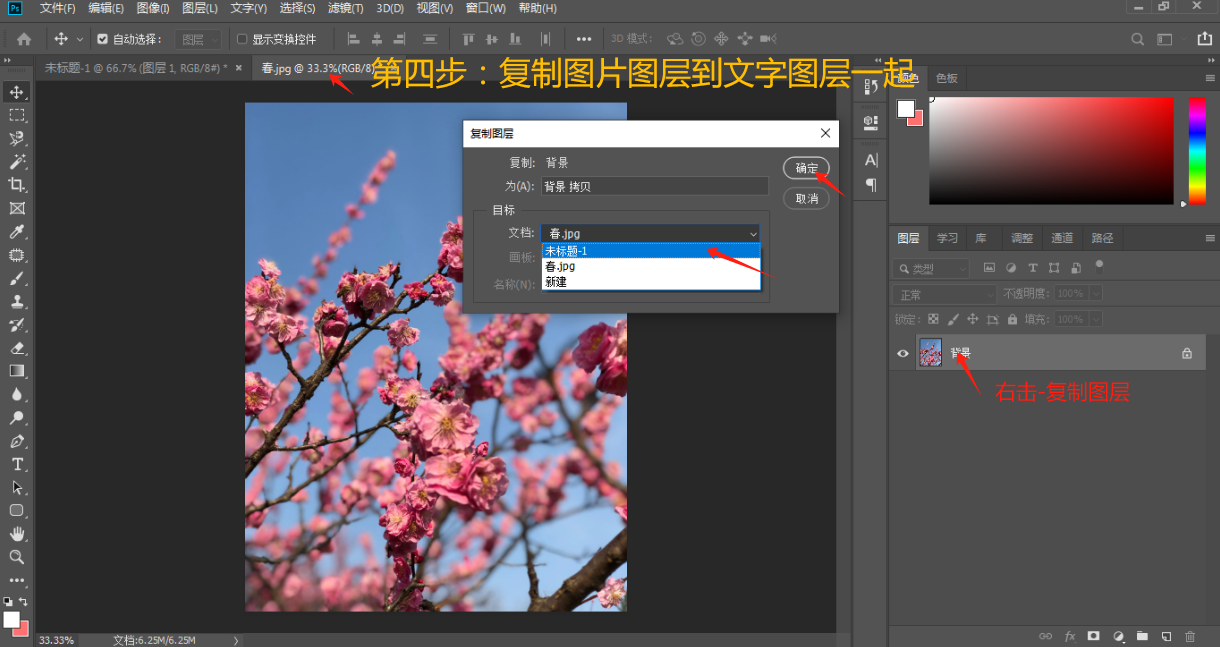This screenshot has height=647, width=1220.
Task: Select the Eraser tool
Action: [x=17, y=348]
